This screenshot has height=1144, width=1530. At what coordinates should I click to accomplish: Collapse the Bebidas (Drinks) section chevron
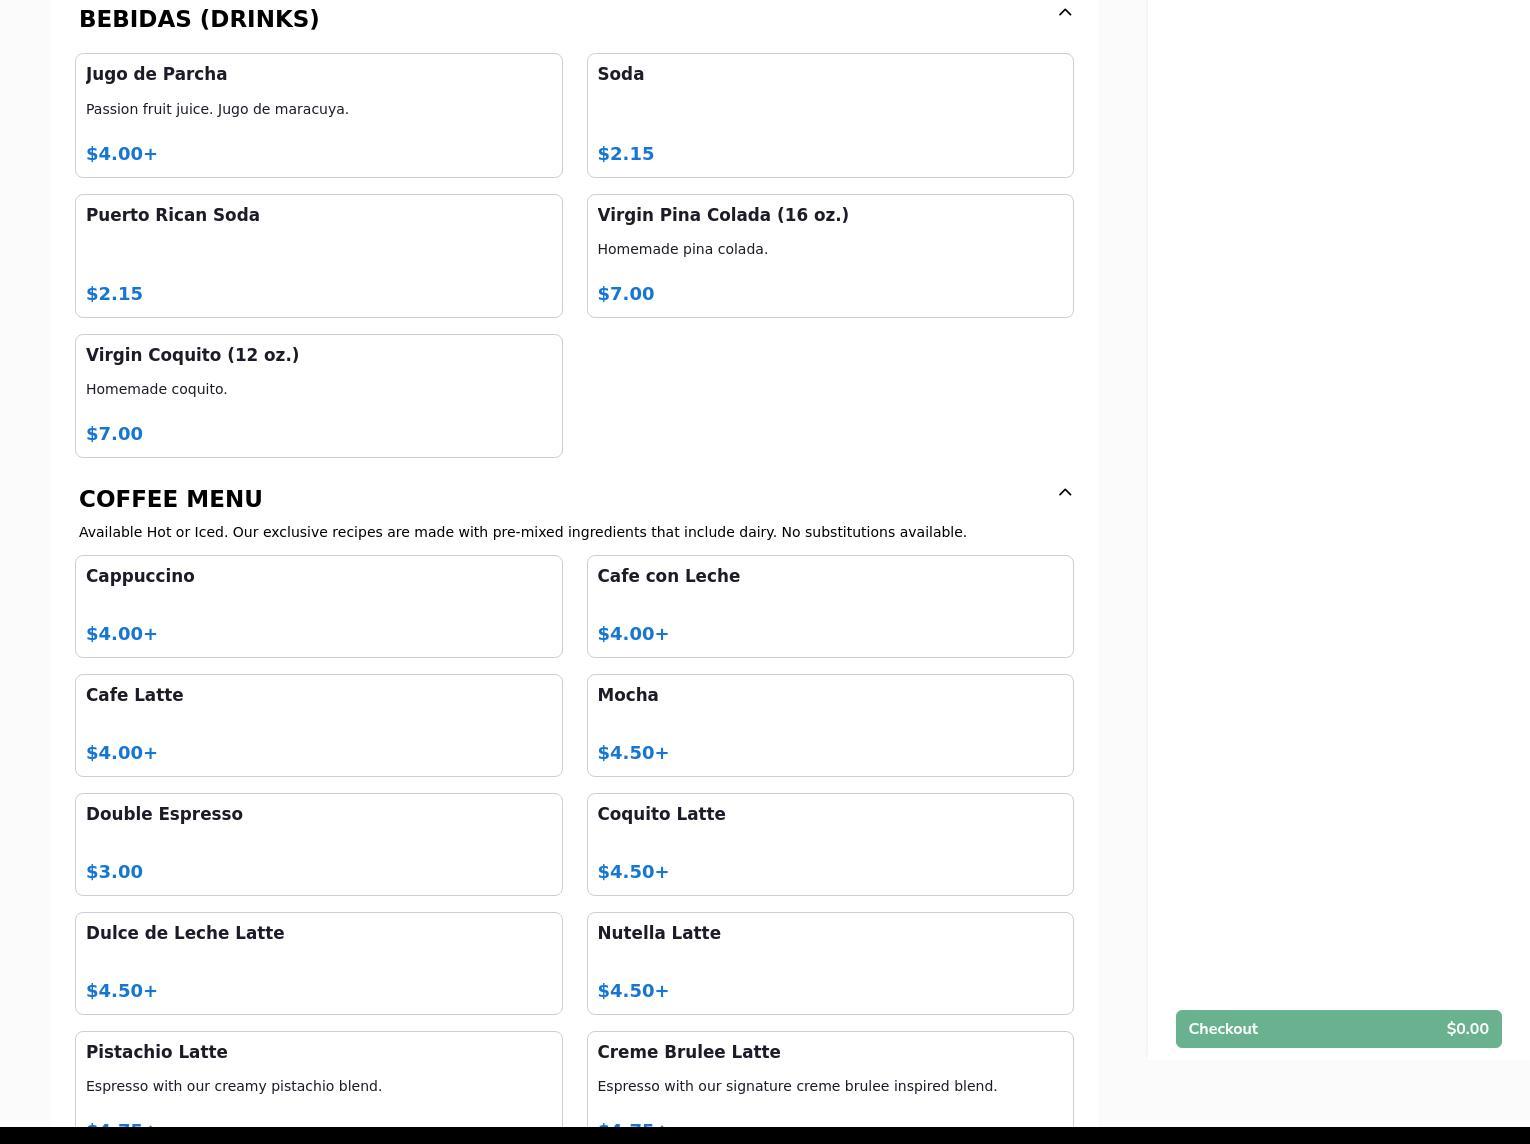(1064, 13)
